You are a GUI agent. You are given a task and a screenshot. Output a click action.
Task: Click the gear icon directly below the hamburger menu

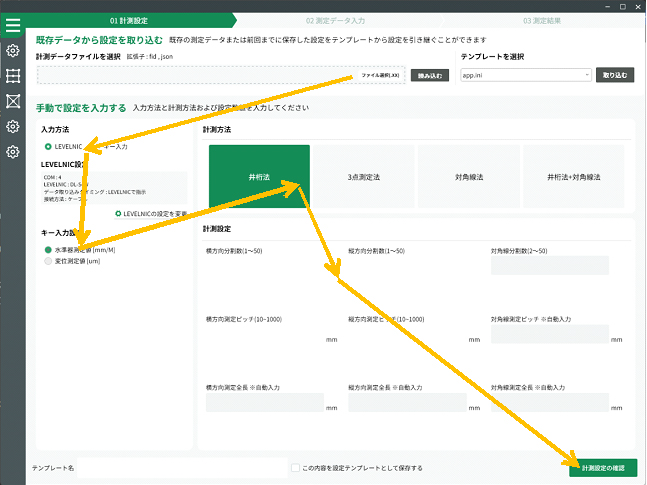pos(13,51)
